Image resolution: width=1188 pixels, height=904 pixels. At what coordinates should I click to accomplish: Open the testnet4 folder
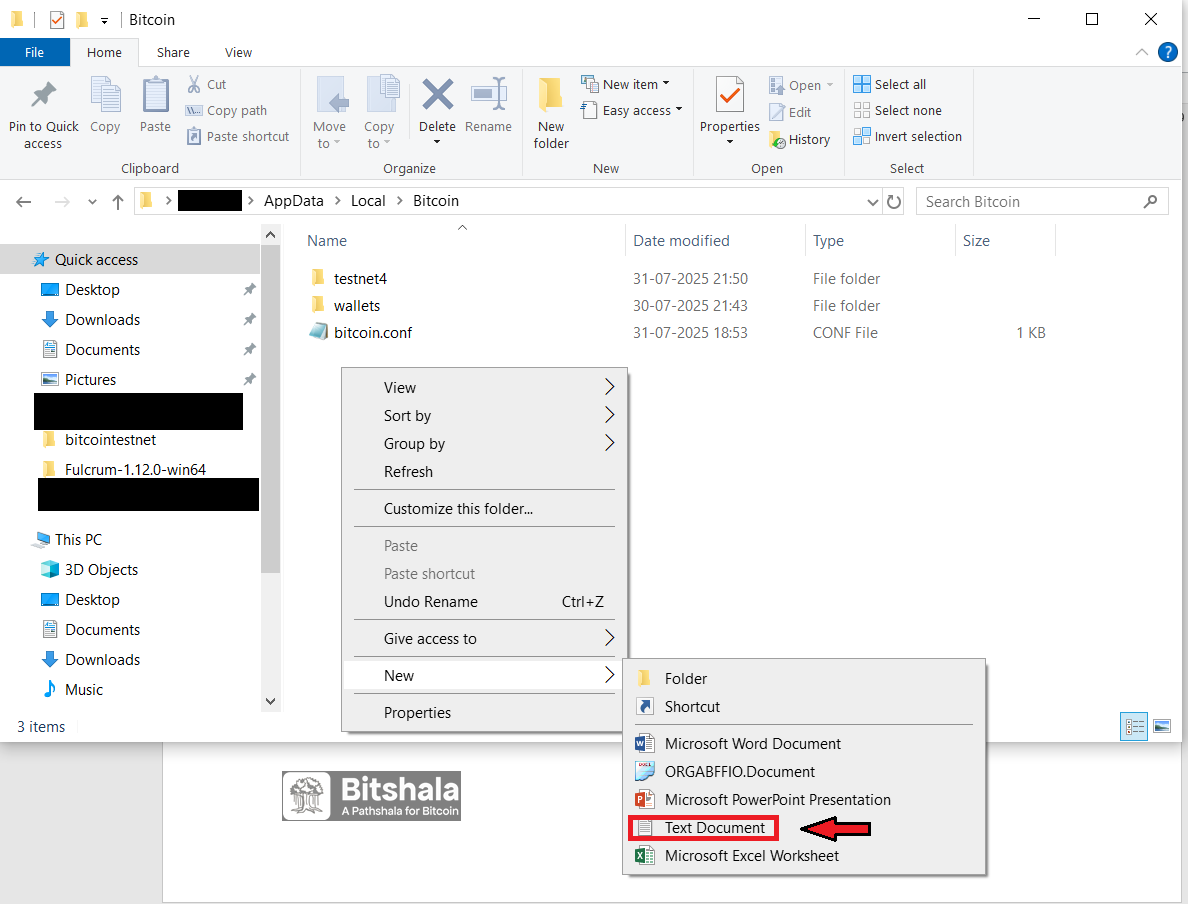360,279
